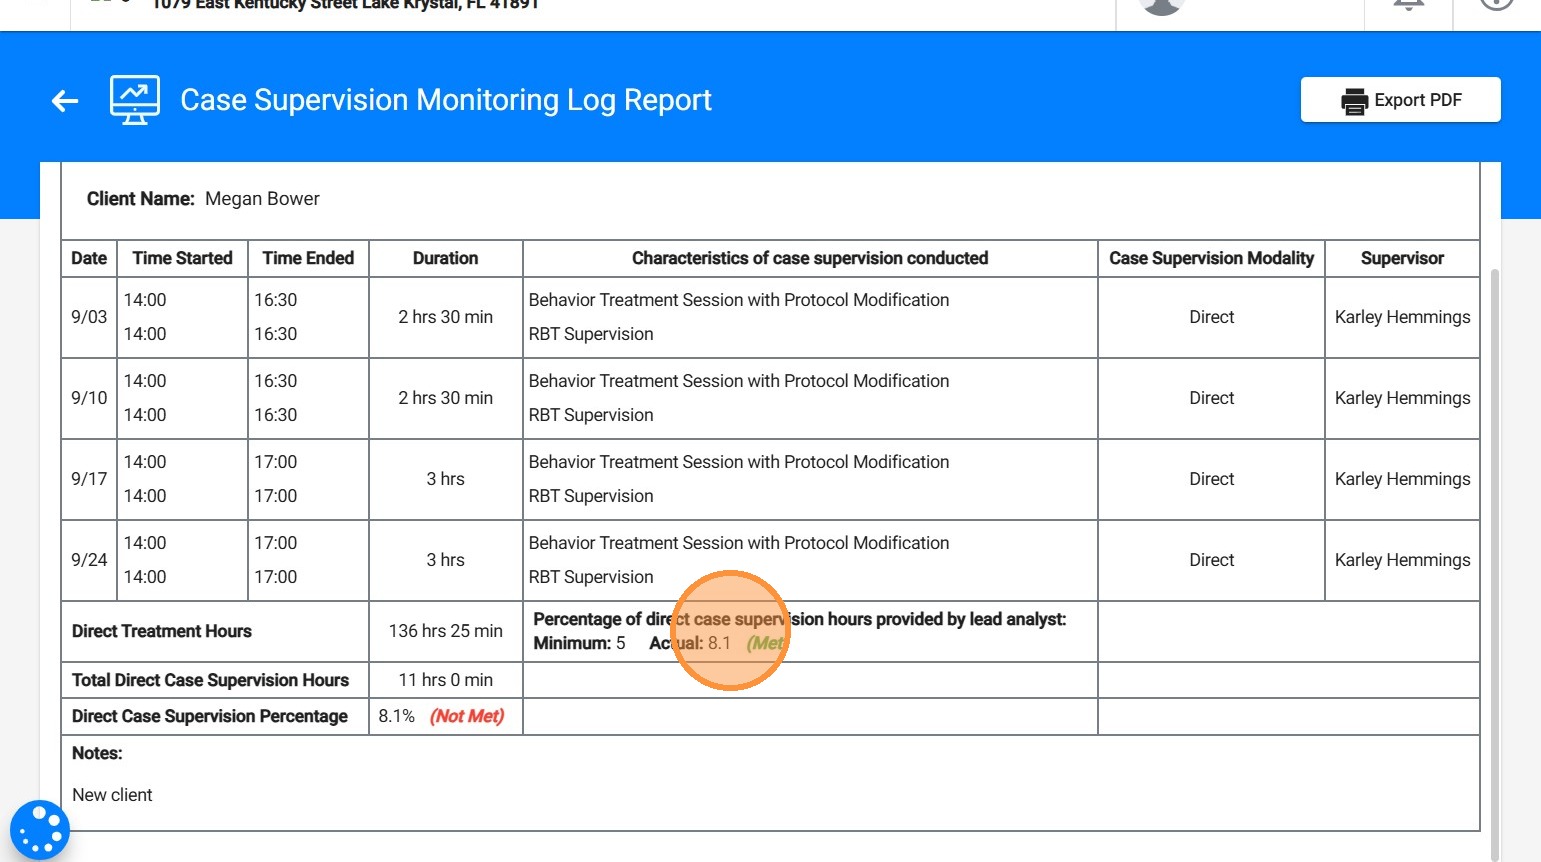Click the Case Supervision Monitoring Log Report title
This screenshot has height=862, width=1541.
click(x=446, y=100)
